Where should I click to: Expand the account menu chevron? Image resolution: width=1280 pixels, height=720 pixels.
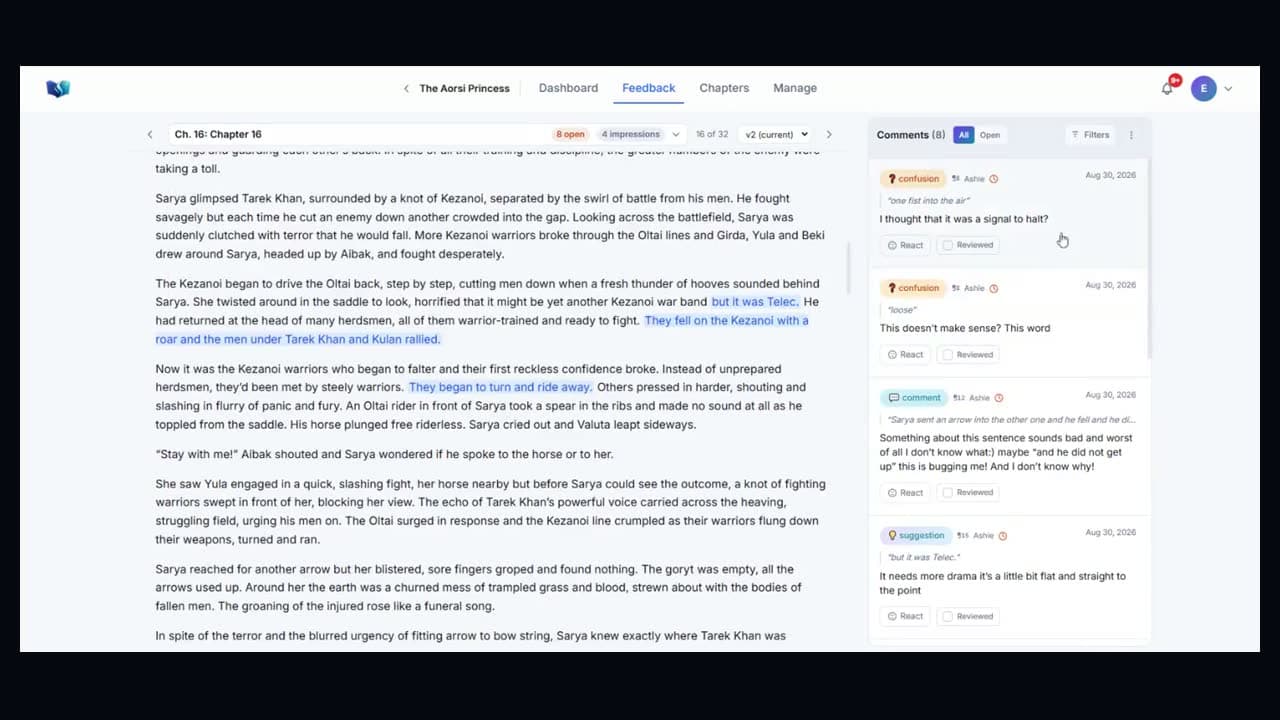[1228, 89]
